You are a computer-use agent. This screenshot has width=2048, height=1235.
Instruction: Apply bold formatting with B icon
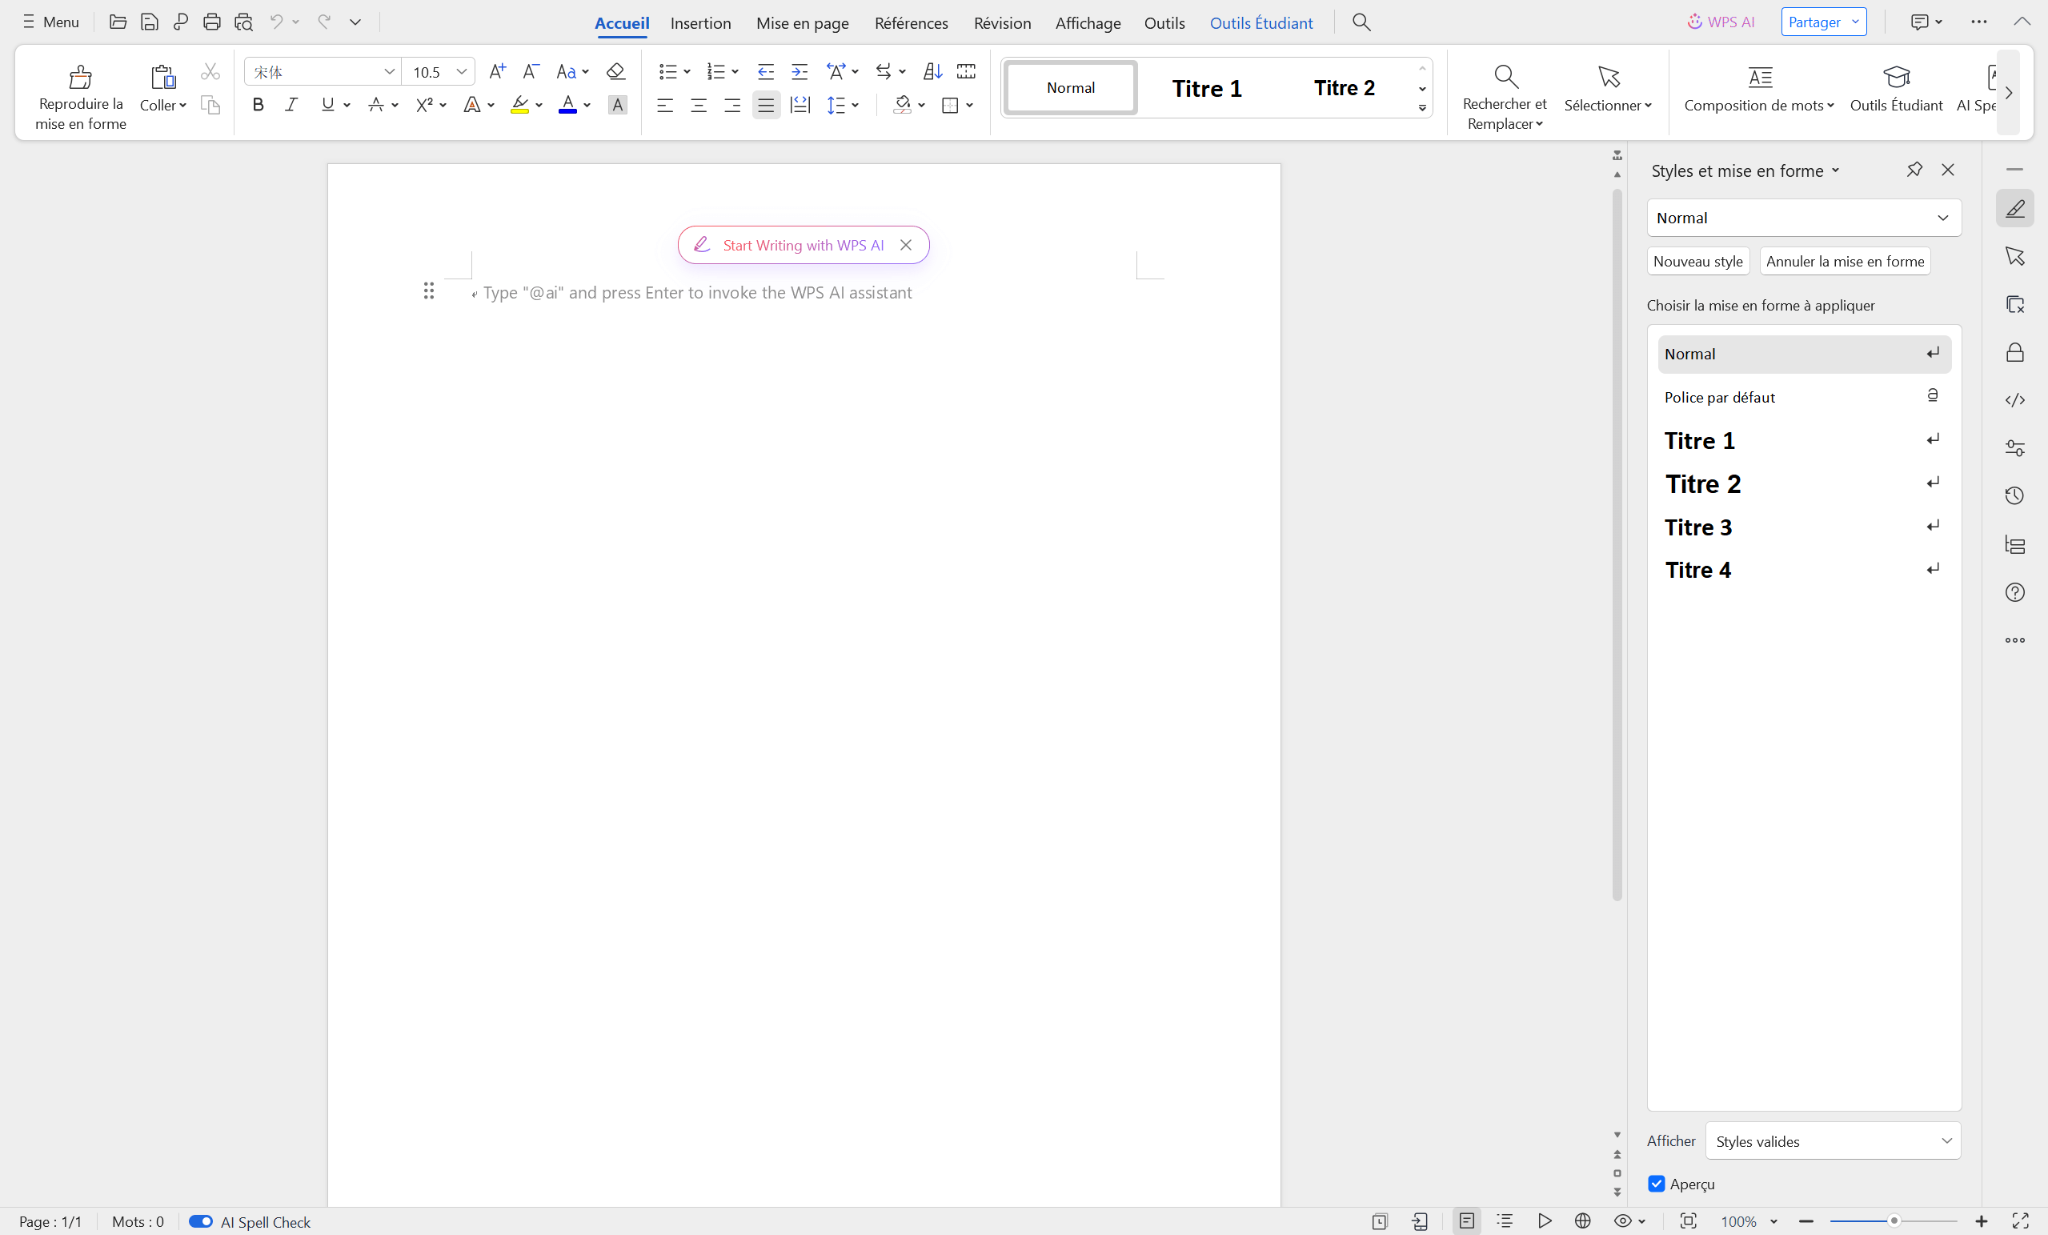258,104
